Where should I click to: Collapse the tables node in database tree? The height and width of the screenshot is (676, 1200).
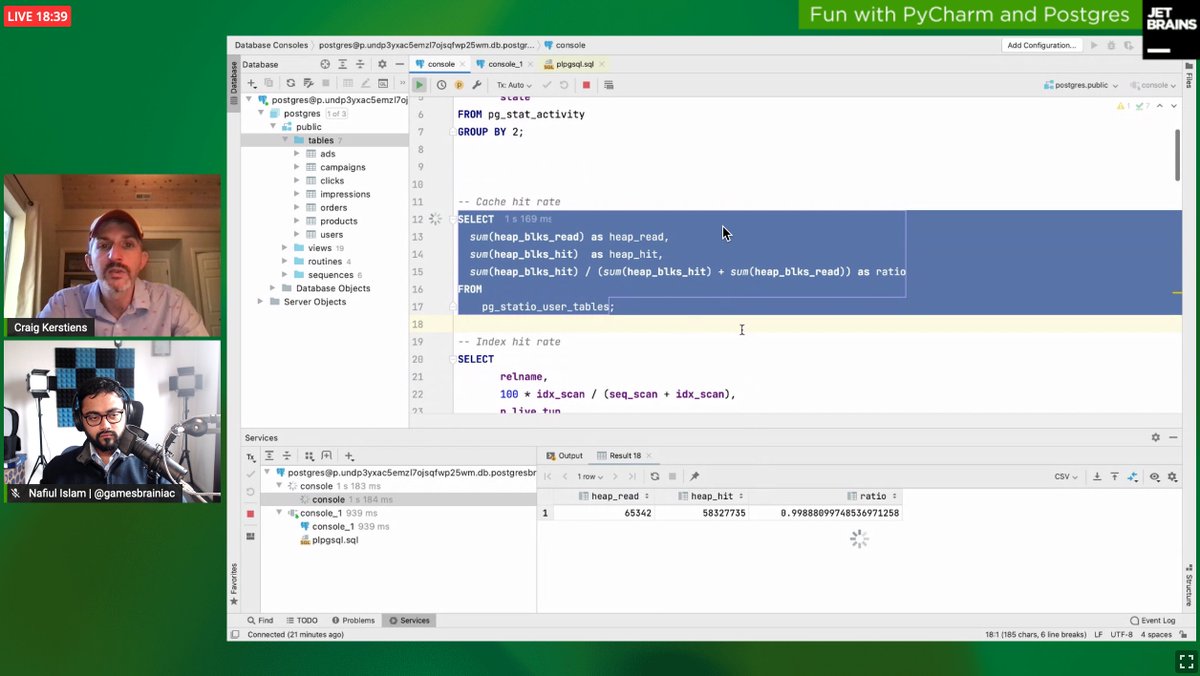click(285, 140)
